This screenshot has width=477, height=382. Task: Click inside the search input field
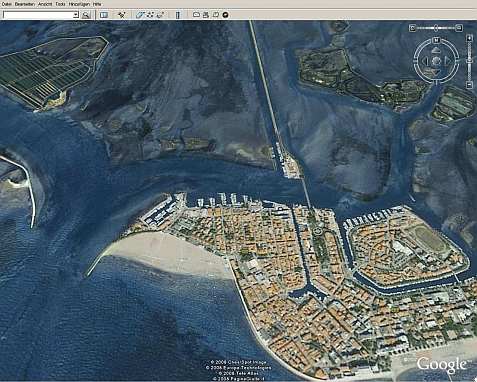coord(38,15)
